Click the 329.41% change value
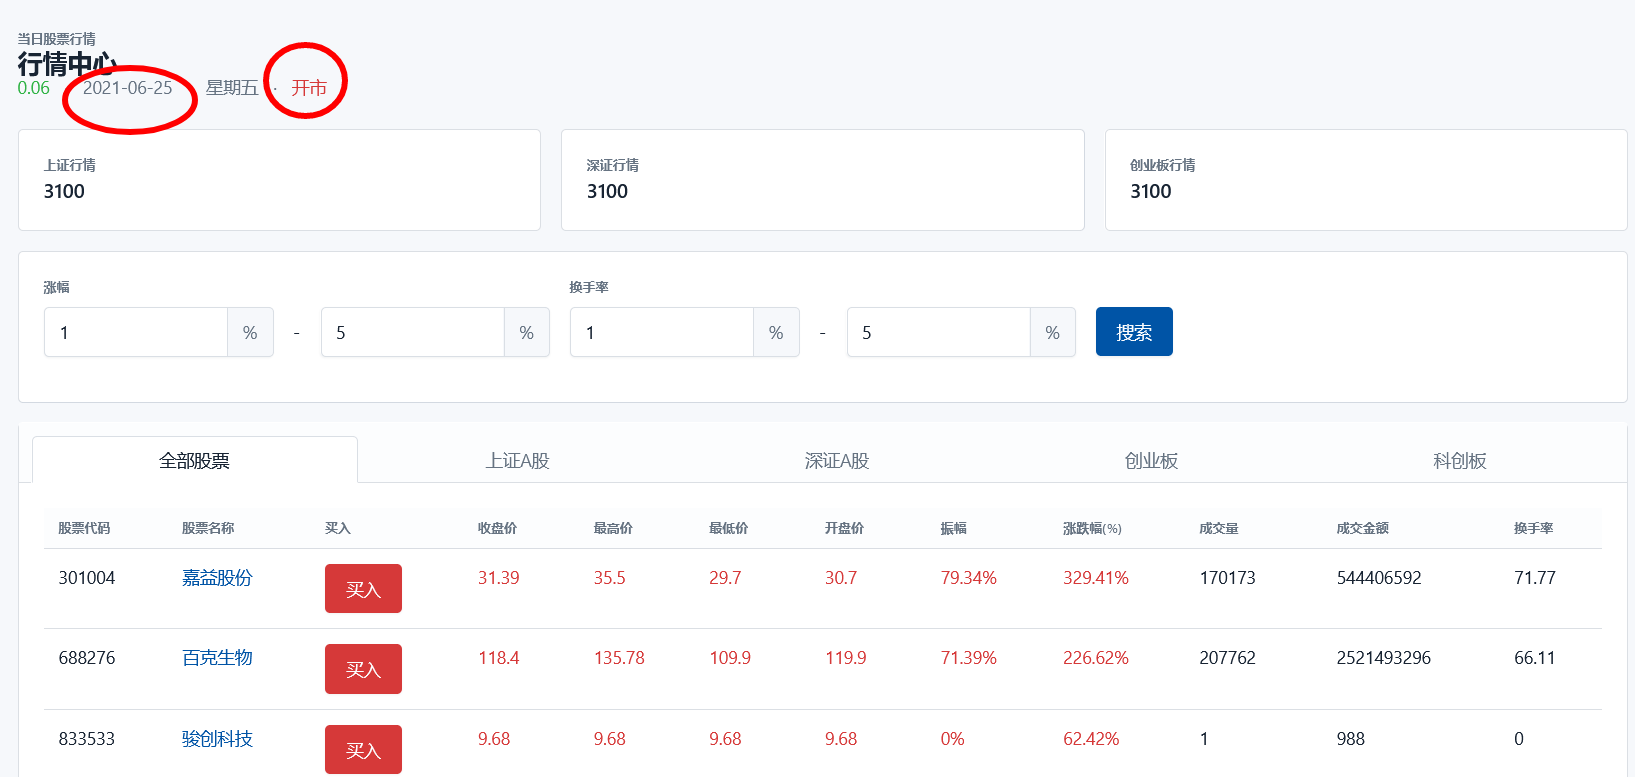 point(1096,578)
